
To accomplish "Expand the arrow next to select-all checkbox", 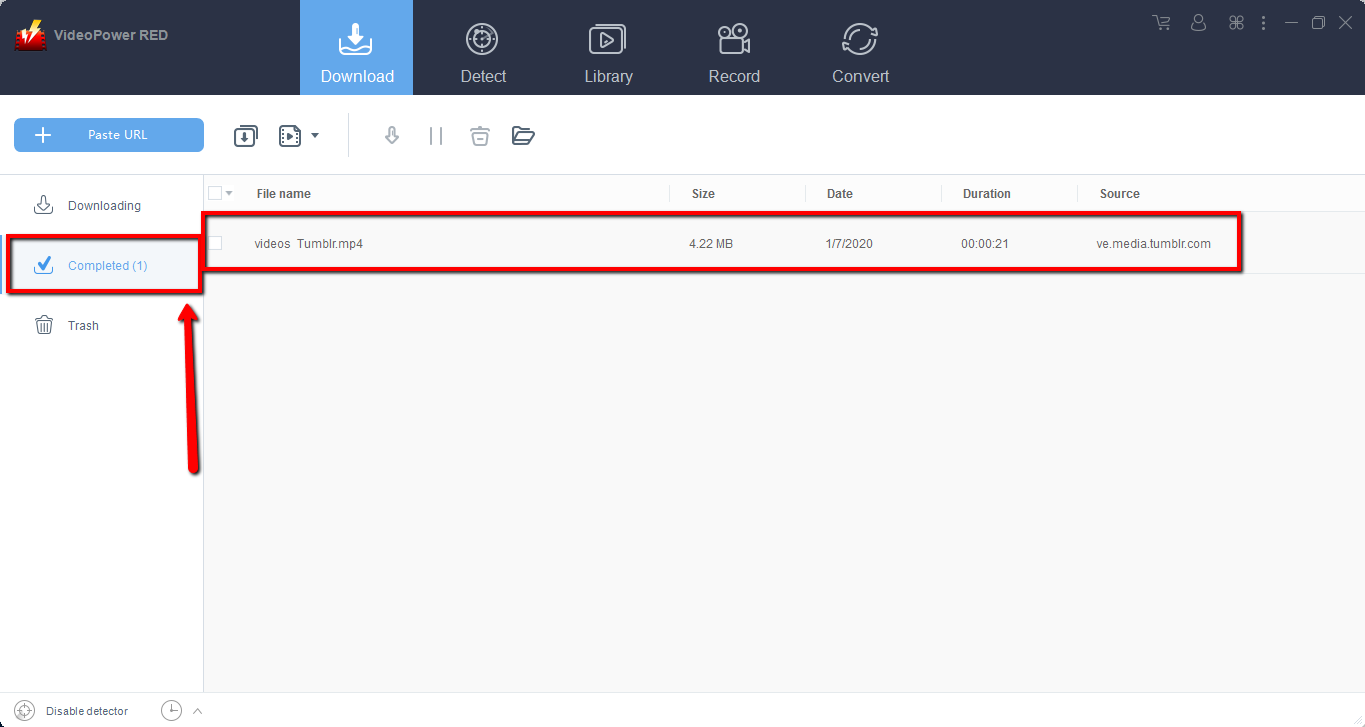I will tap(229, 193).
